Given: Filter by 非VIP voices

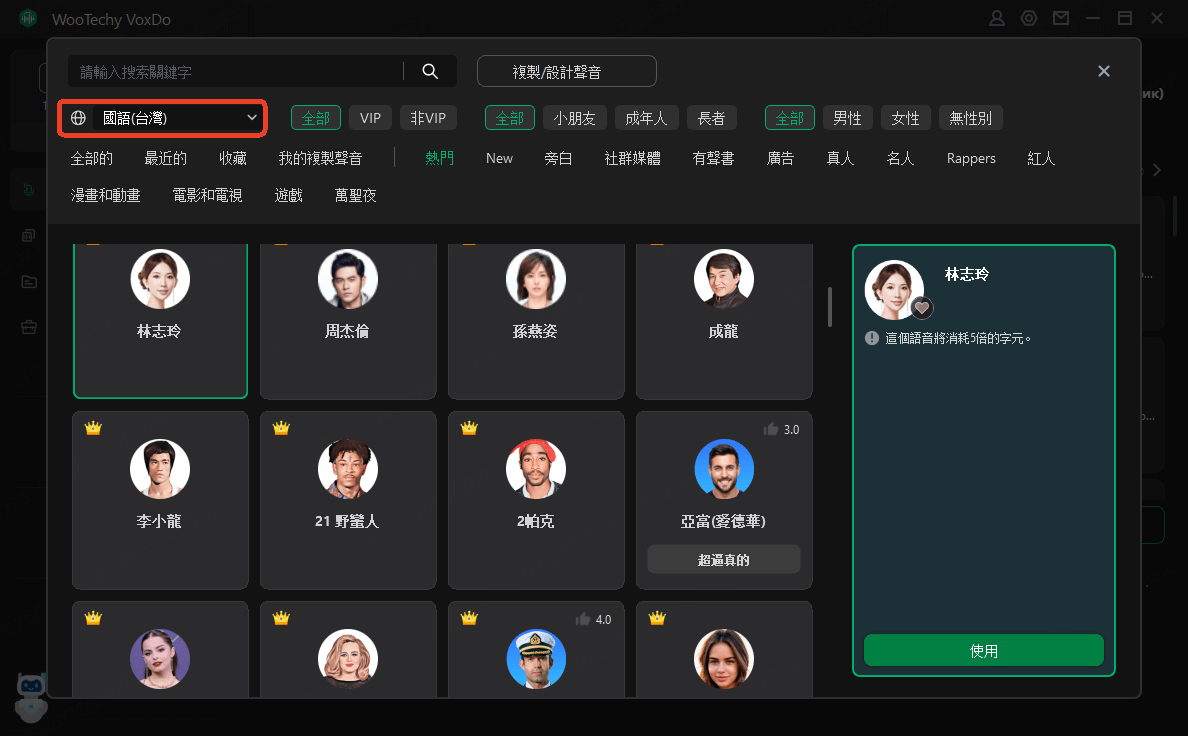Looking at the screenshot, I should click(428, 118).
